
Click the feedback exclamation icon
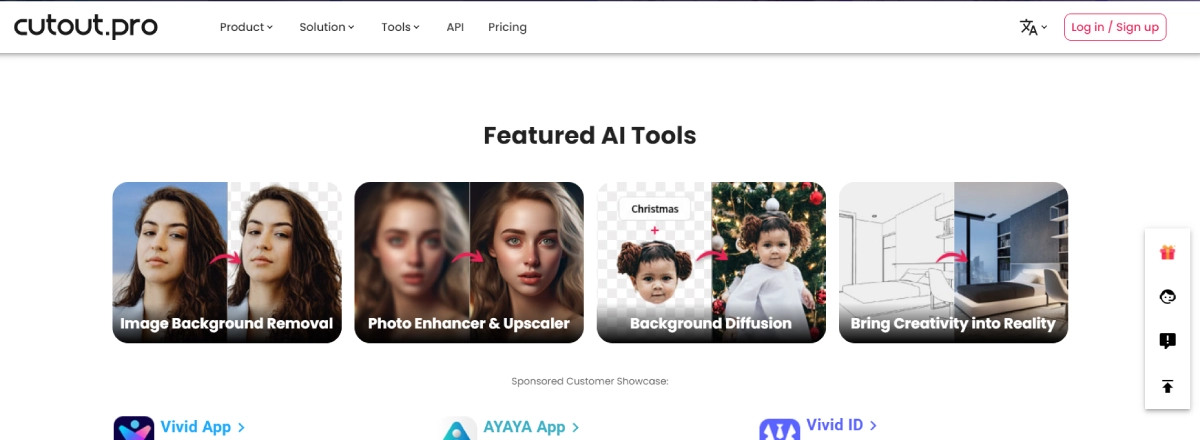[x=1167, y=341]
